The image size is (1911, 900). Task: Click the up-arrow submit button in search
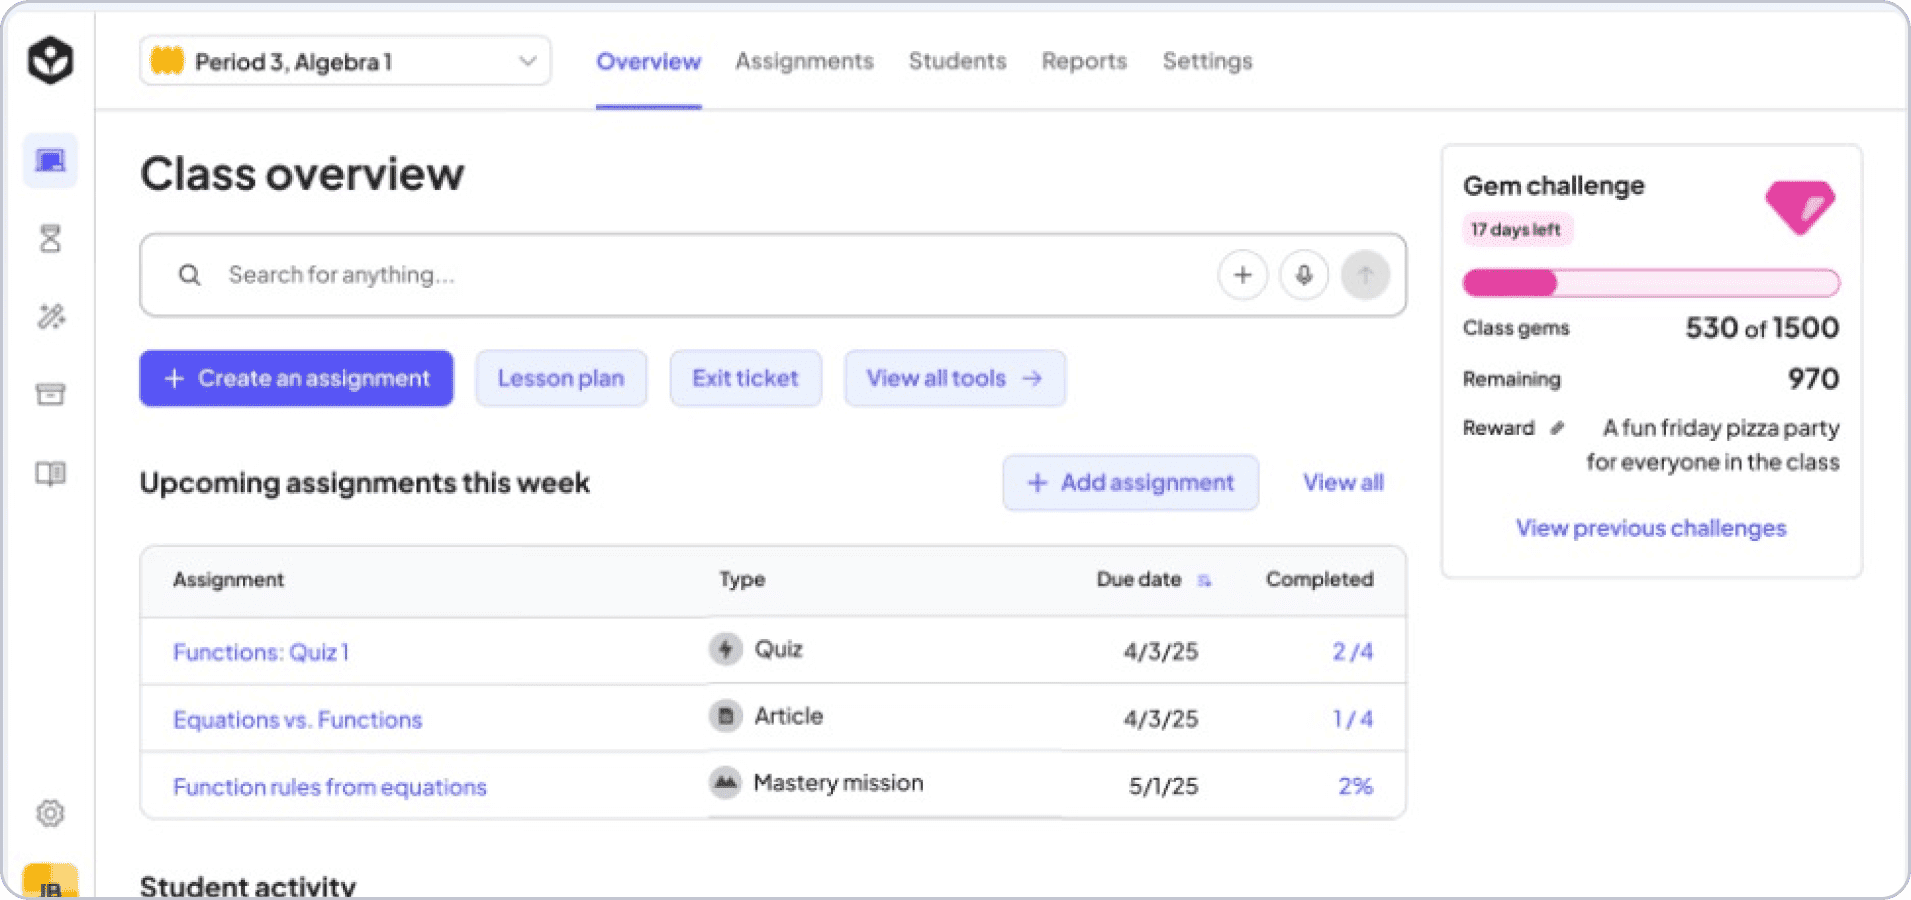(1365, 275)
